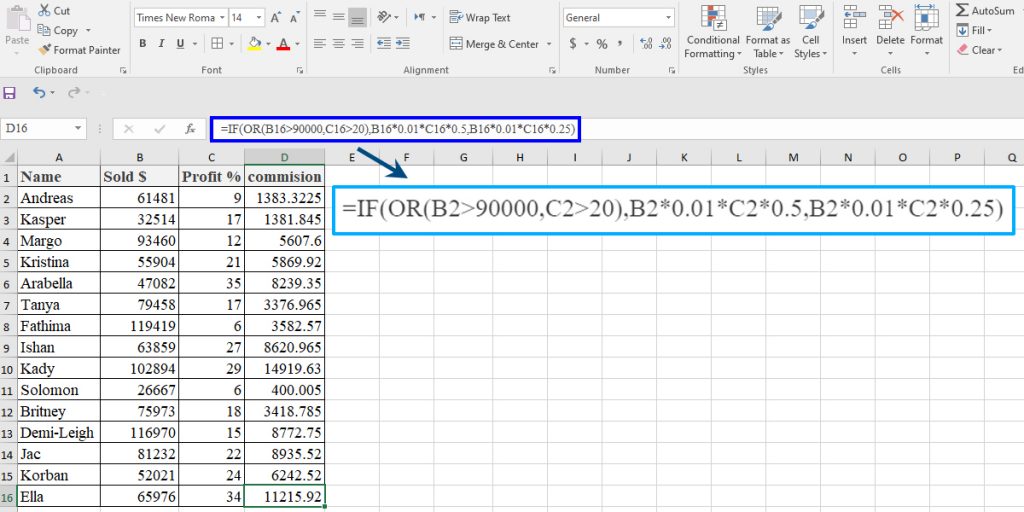Open Format as Table gallery
The height and width of the screenshot is (512, 1024).
(x=767, y=31)
